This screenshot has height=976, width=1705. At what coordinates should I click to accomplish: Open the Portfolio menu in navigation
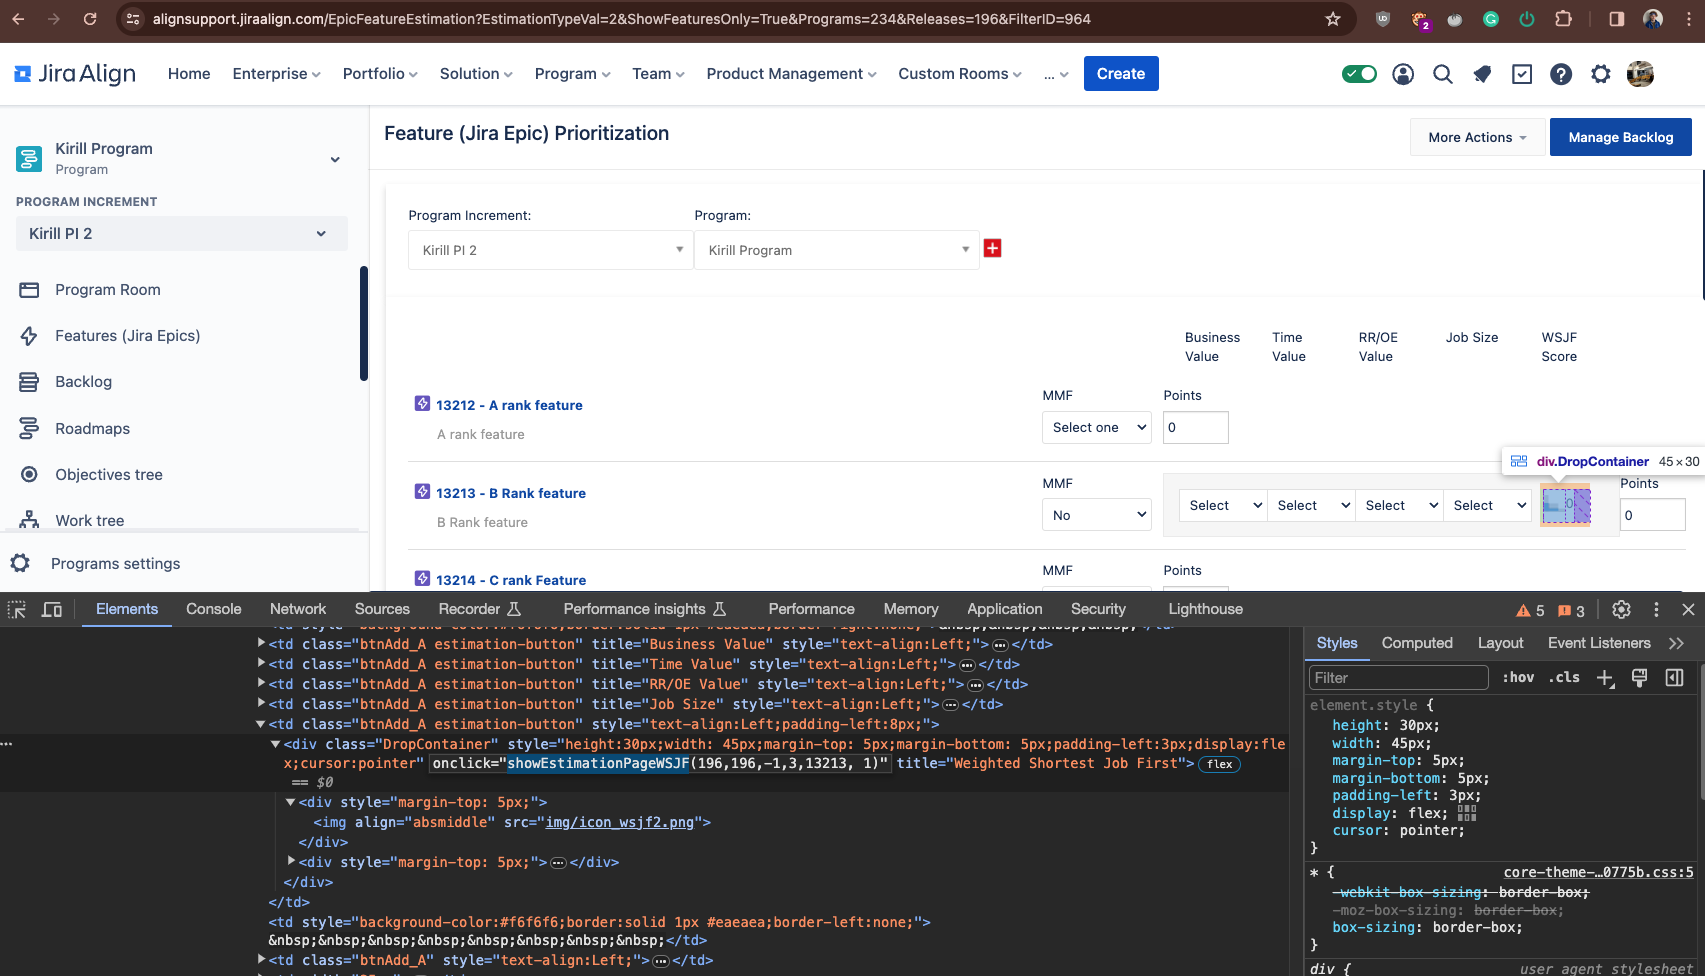380,74
